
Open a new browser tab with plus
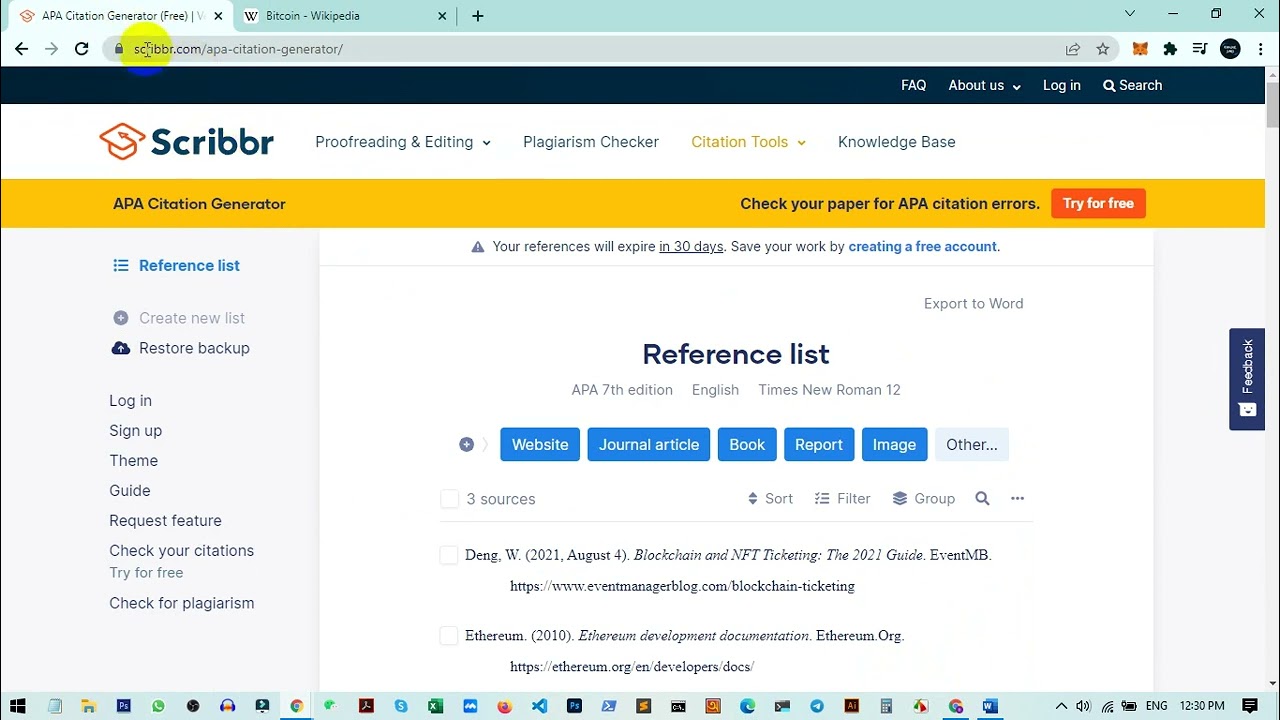coord(478,16)
